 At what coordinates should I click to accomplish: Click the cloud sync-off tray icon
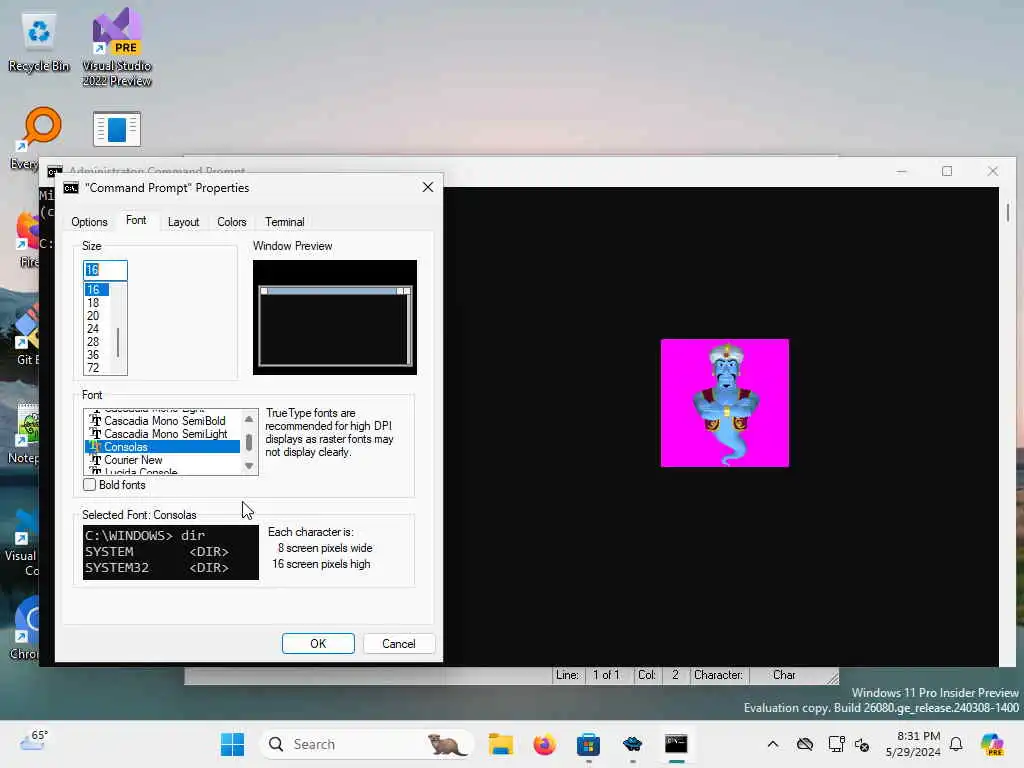(x=805, y=744)
